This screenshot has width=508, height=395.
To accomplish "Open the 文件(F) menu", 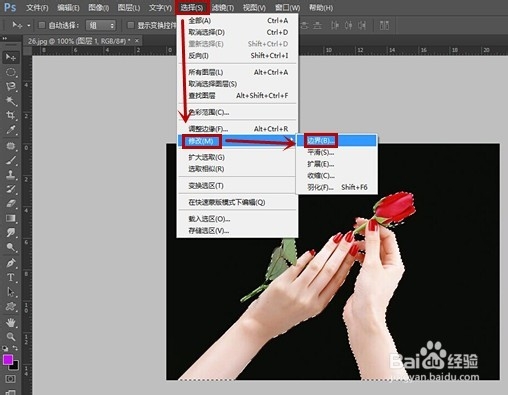I will tap(37, 7).
